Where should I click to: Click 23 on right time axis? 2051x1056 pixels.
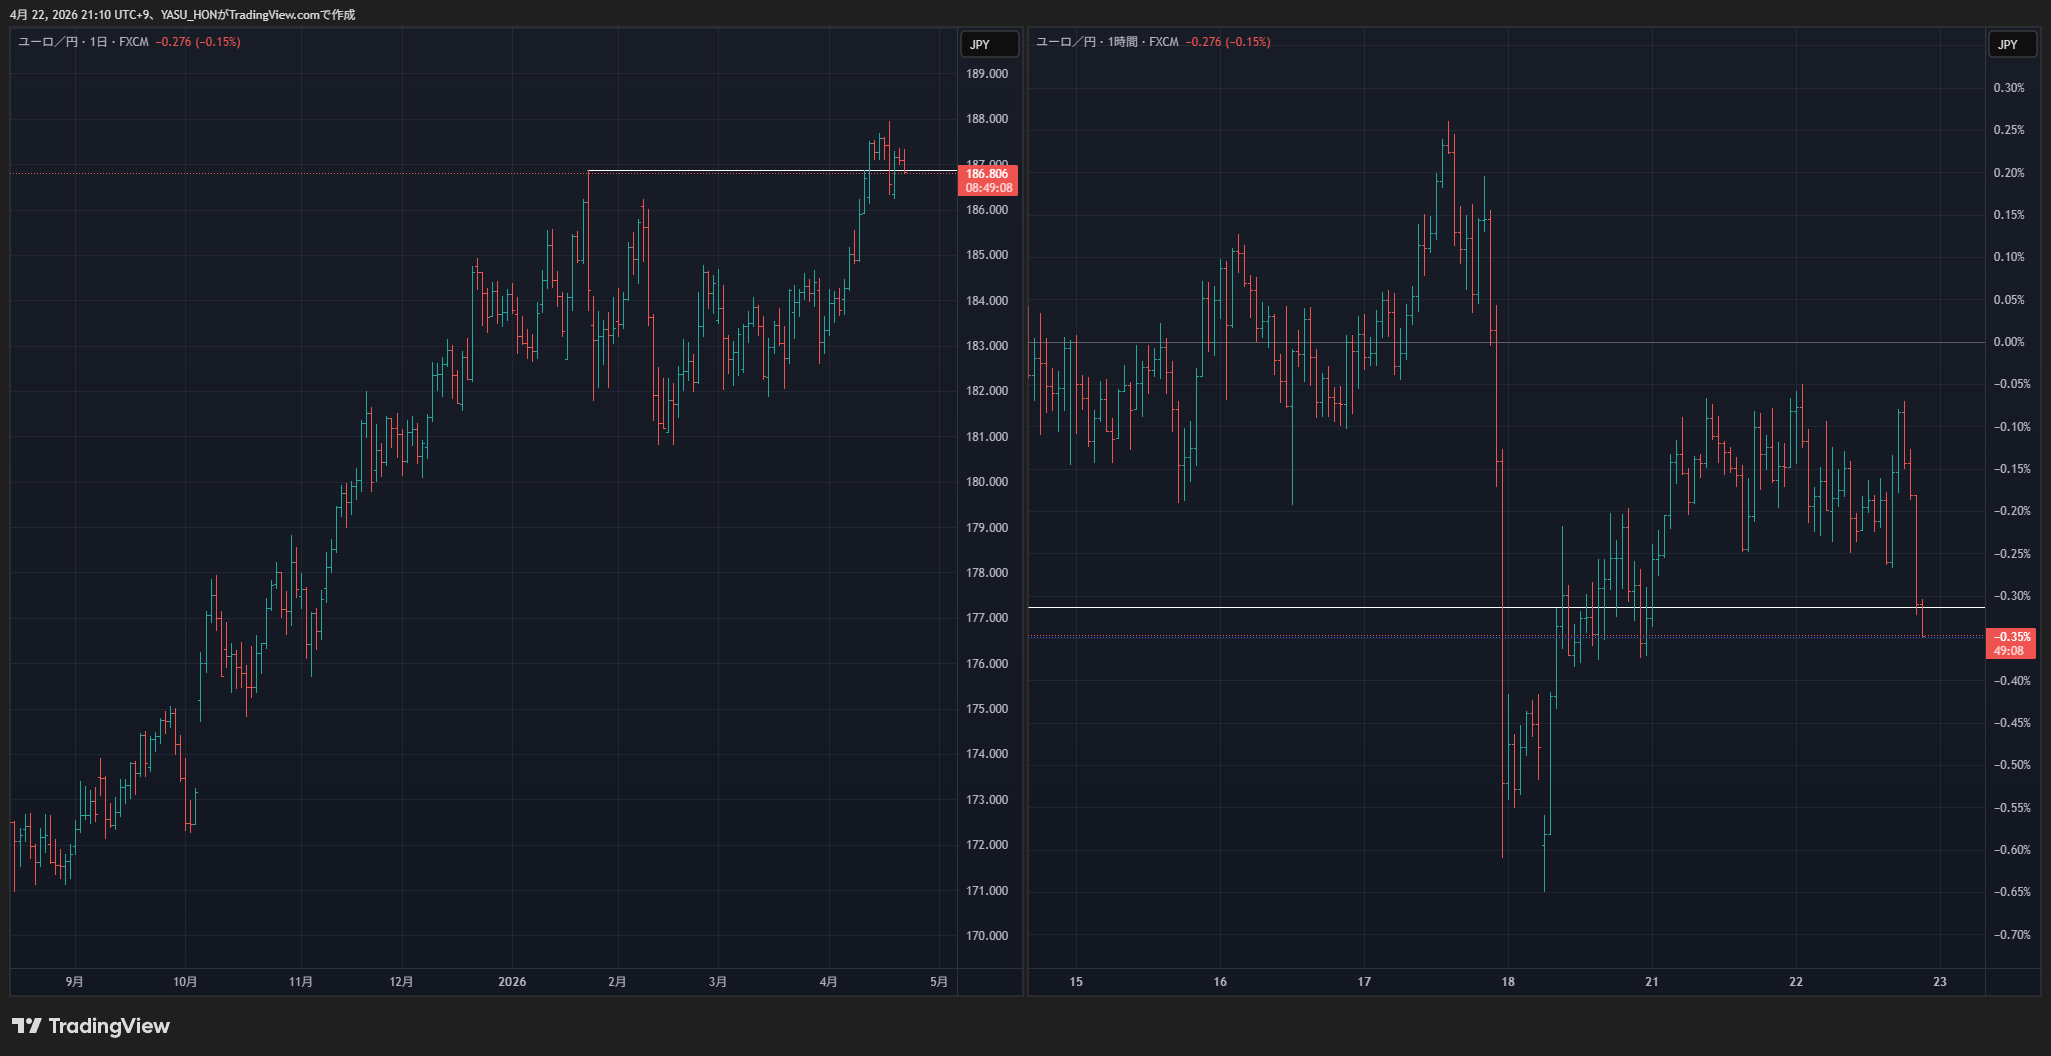click(1940, 982)
